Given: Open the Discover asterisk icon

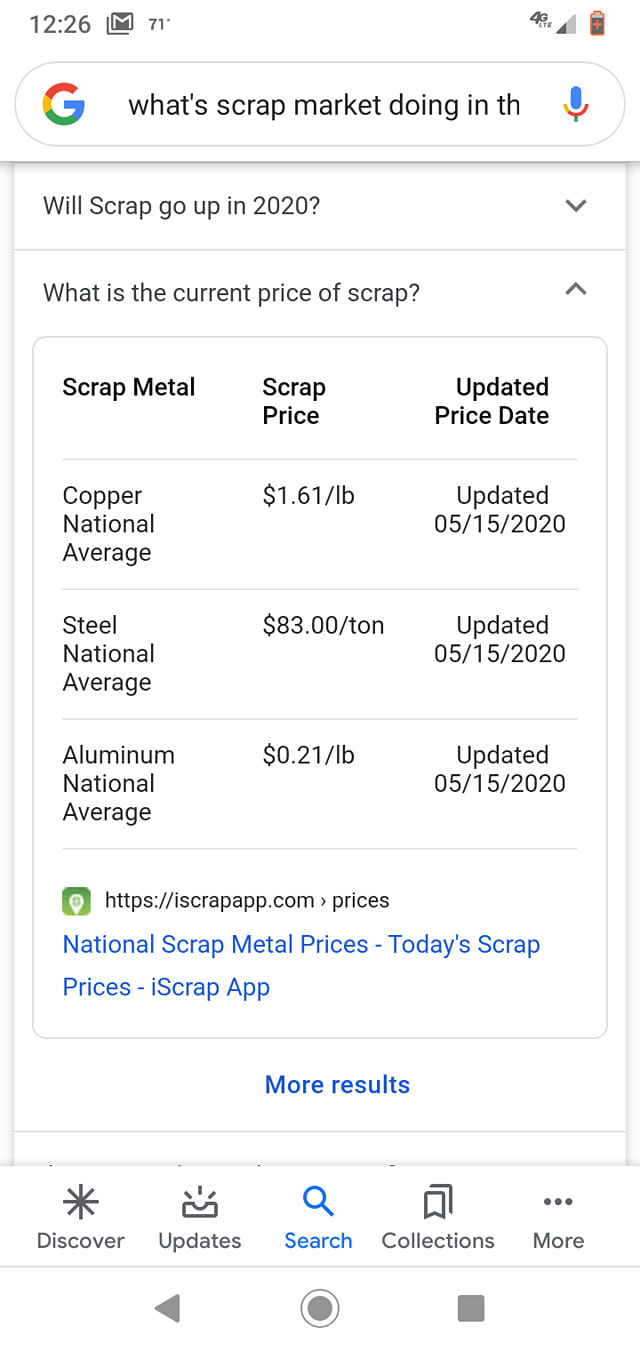Looking at the screenshot, I should tap(80, 1202).
